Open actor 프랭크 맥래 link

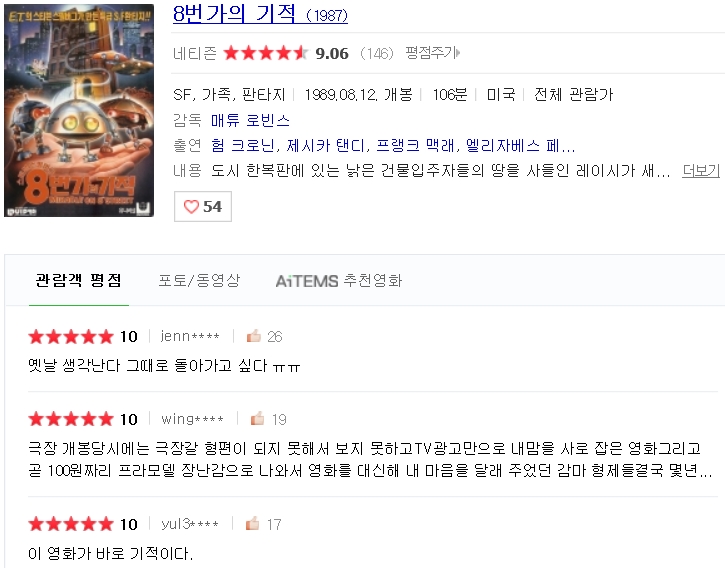tap(414, 146)
